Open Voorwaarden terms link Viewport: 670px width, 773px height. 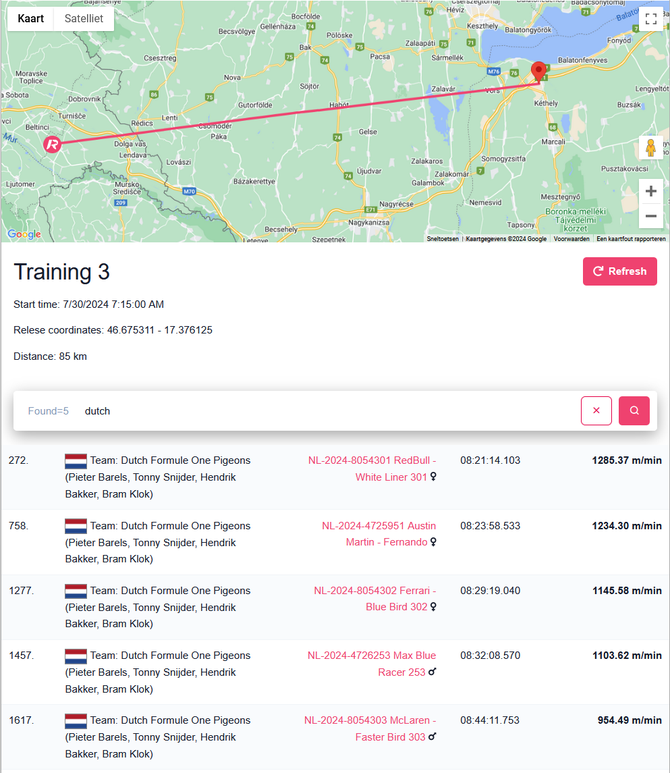[571, 239]
